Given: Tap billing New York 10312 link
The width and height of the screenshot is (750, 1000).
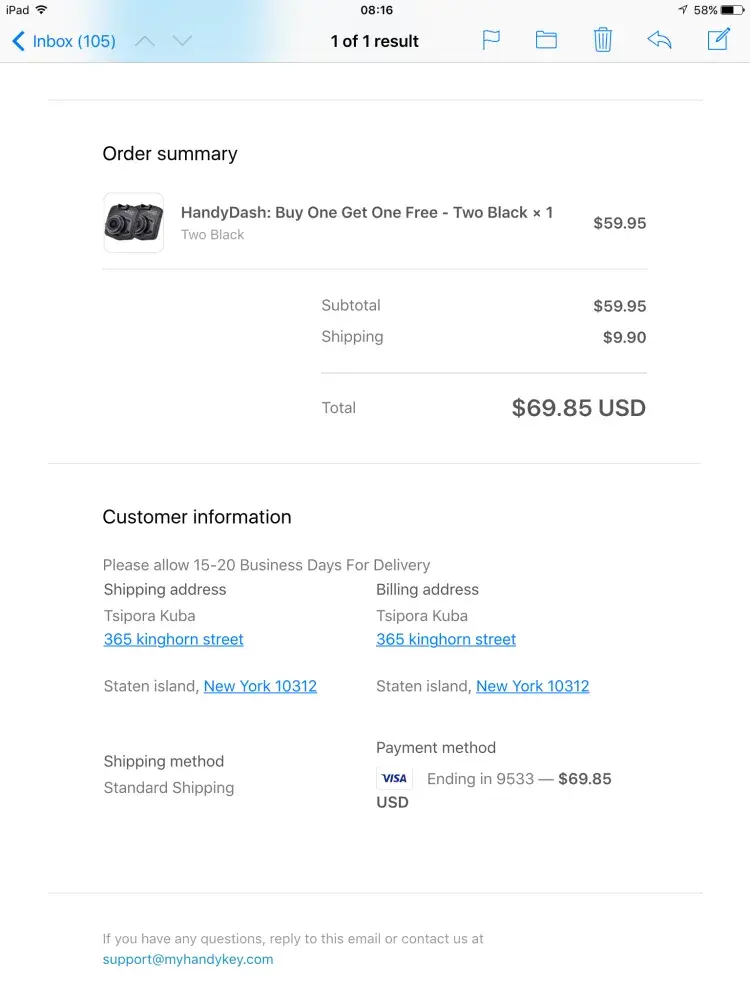Looking at the screenshot, I should coord(533,686).
